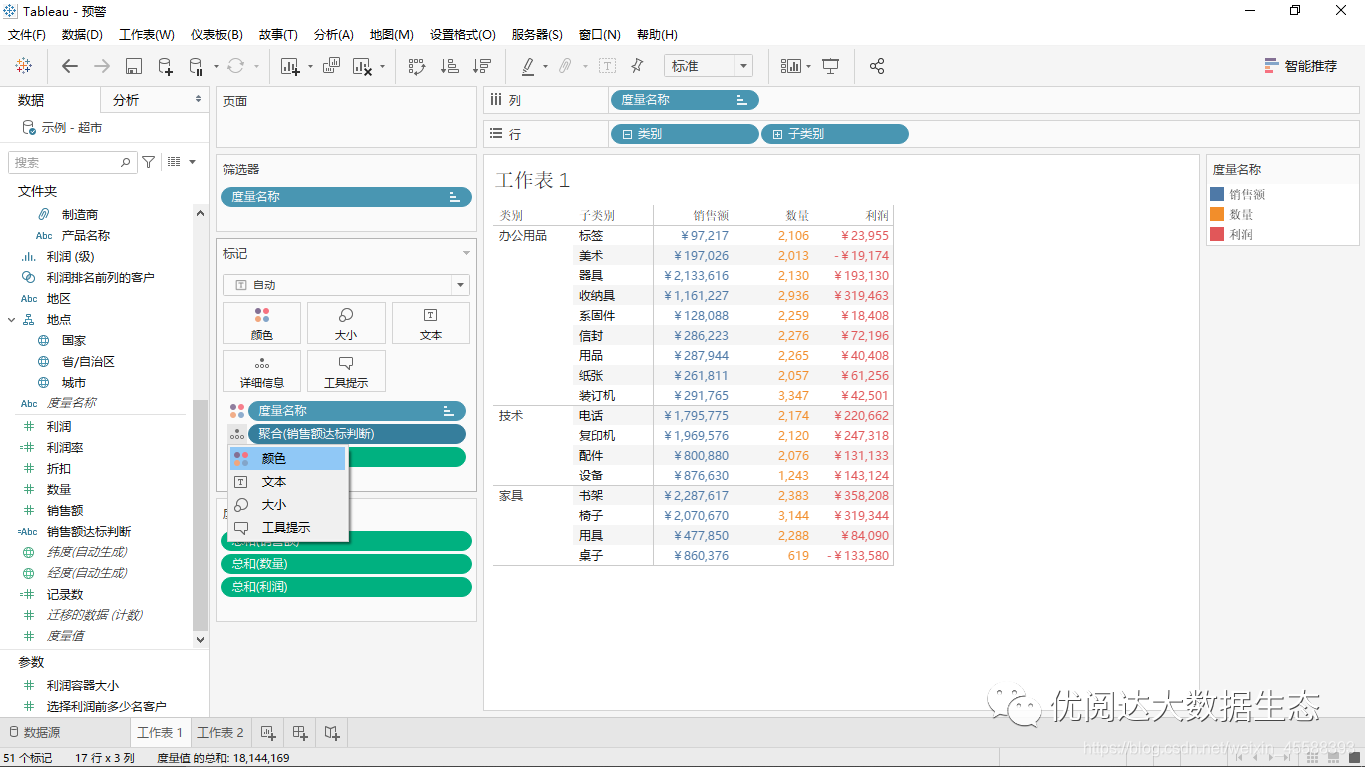1365x767 pixels.
Task: Click the 销售额 blue legend swatch
Action: 1217,194
